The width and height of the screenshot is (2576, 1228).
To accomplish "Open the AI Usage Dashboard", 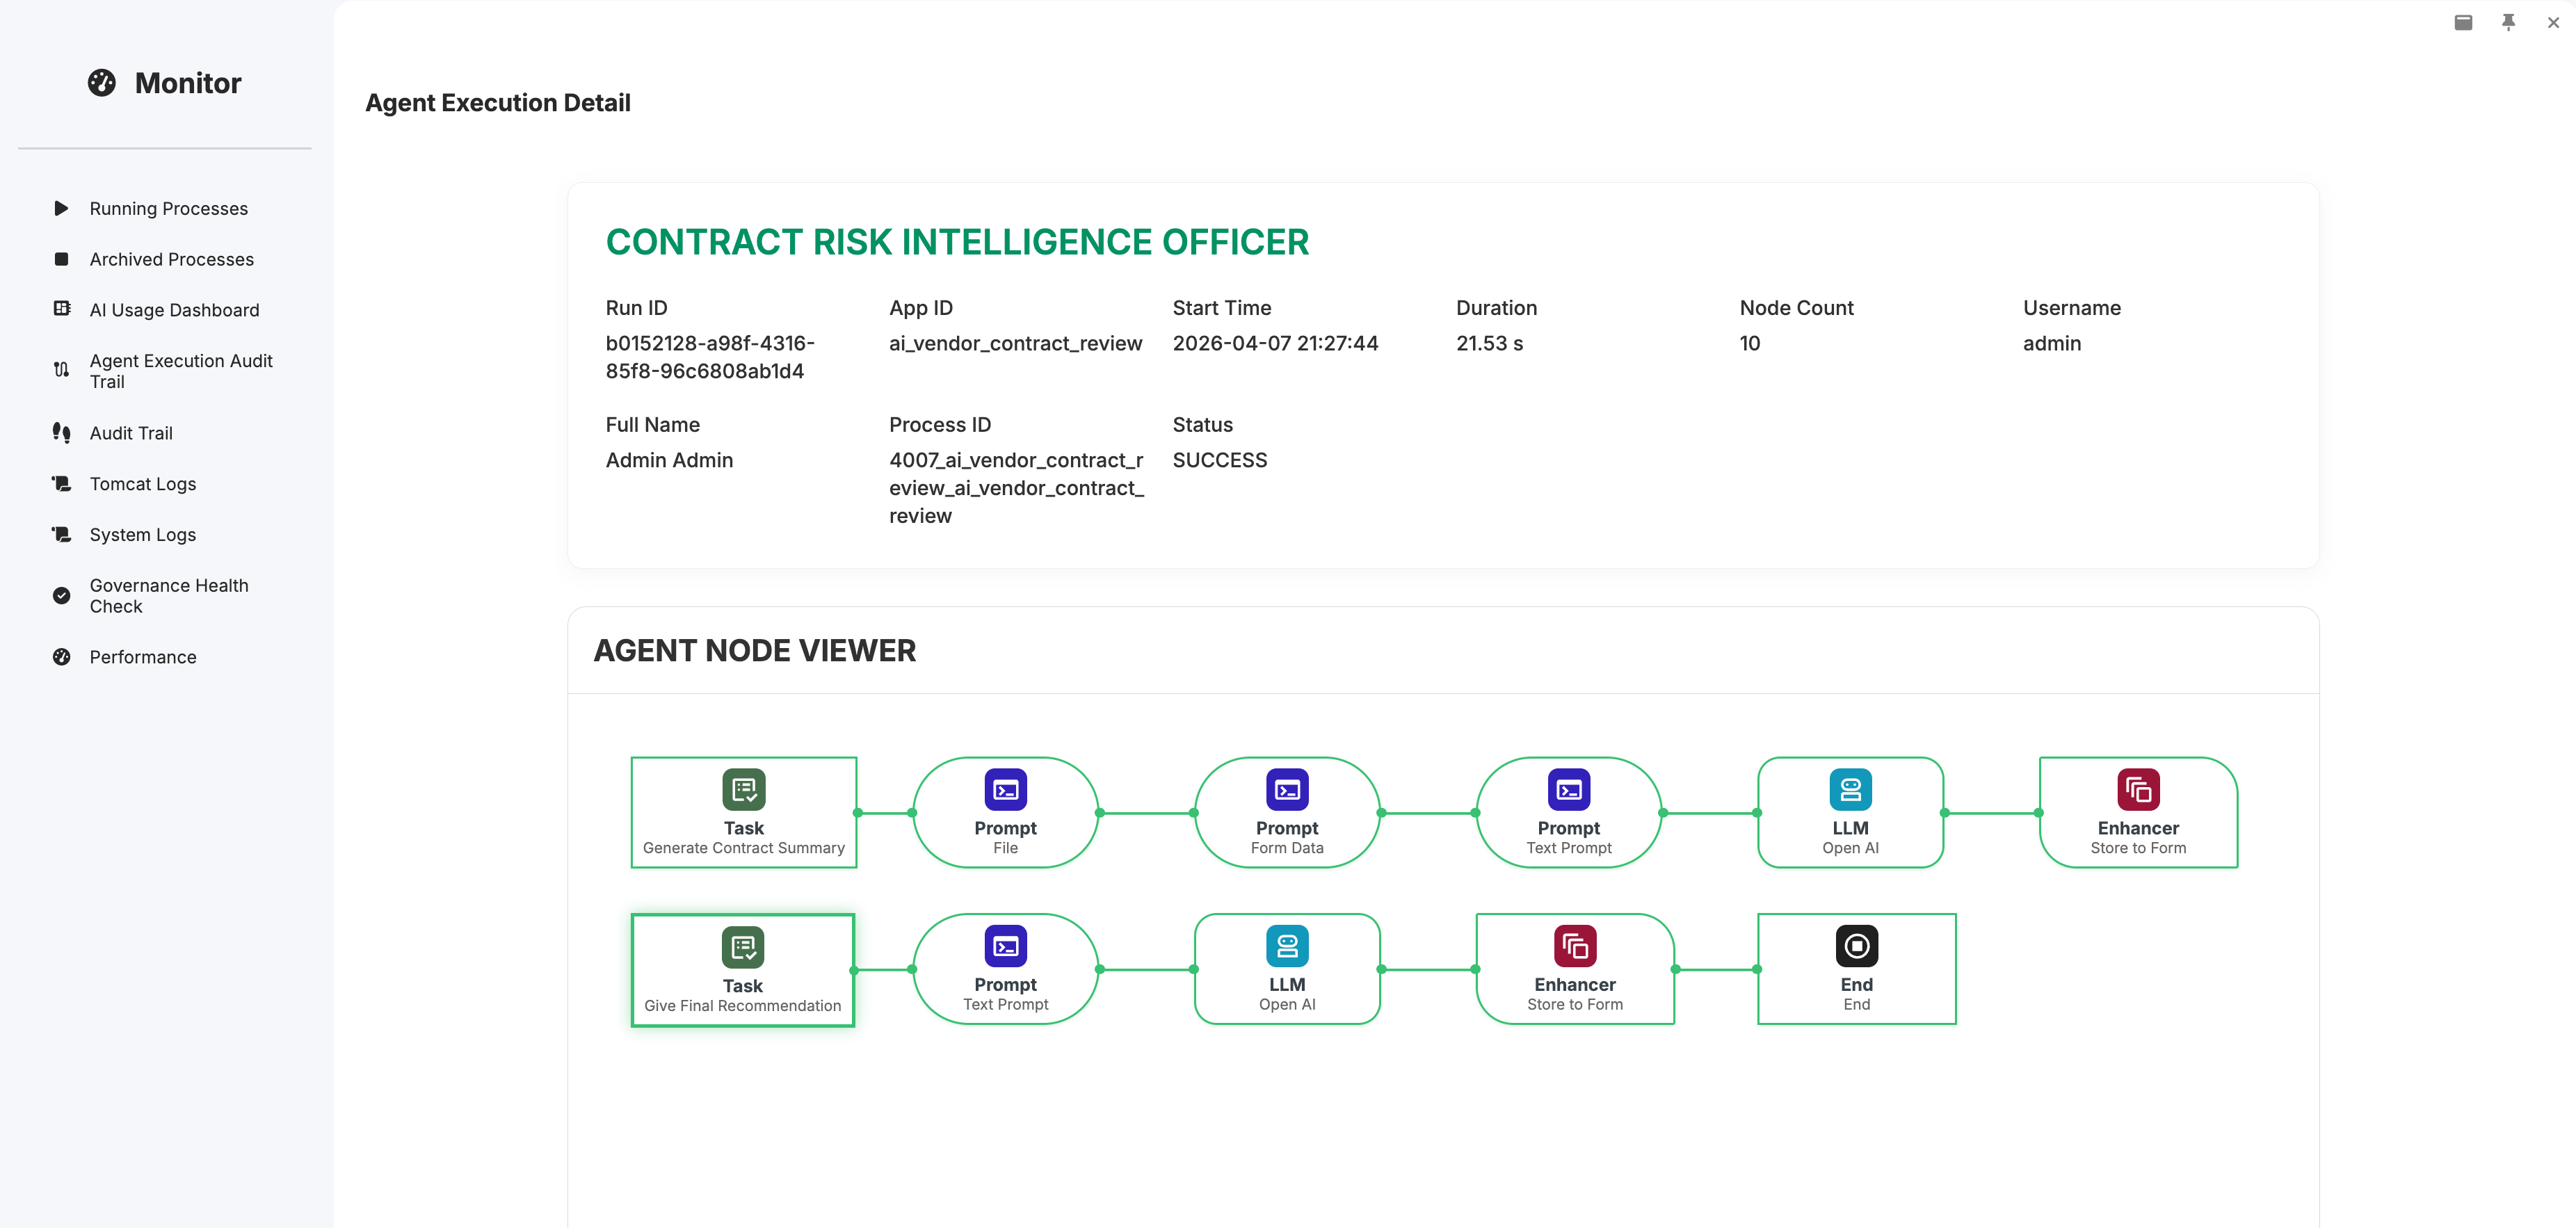I will 174,310.
